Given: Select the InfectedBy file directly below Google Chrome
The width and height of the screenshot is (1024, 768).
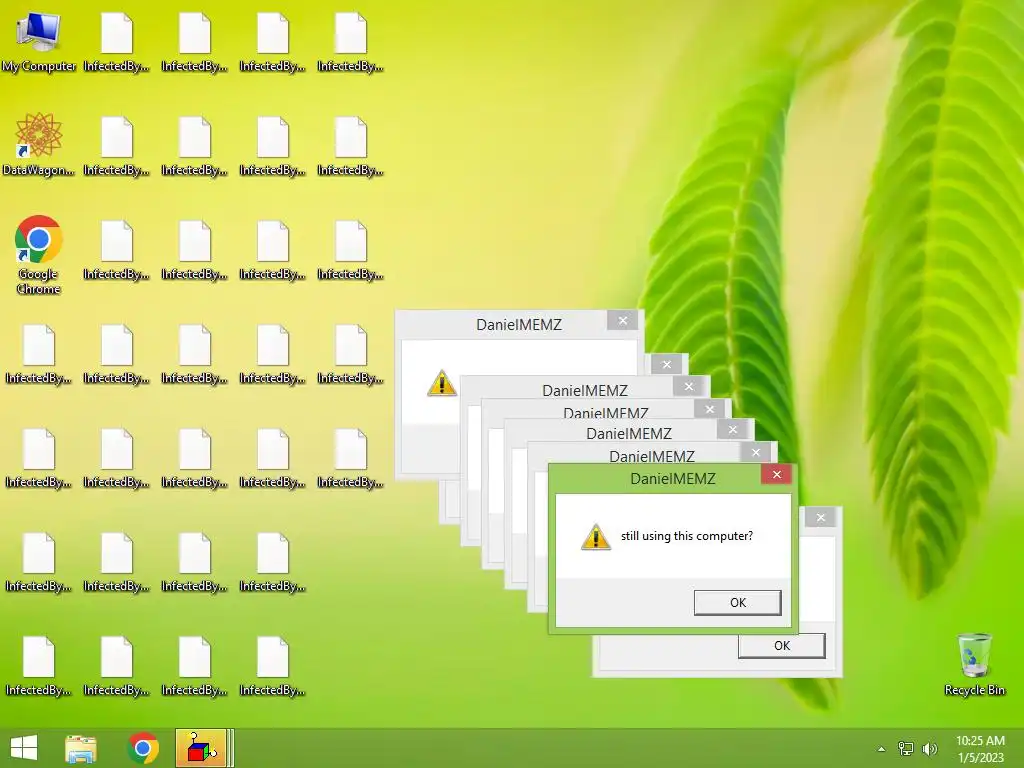Looking at the screenshot, I should [x=39, y=355].
